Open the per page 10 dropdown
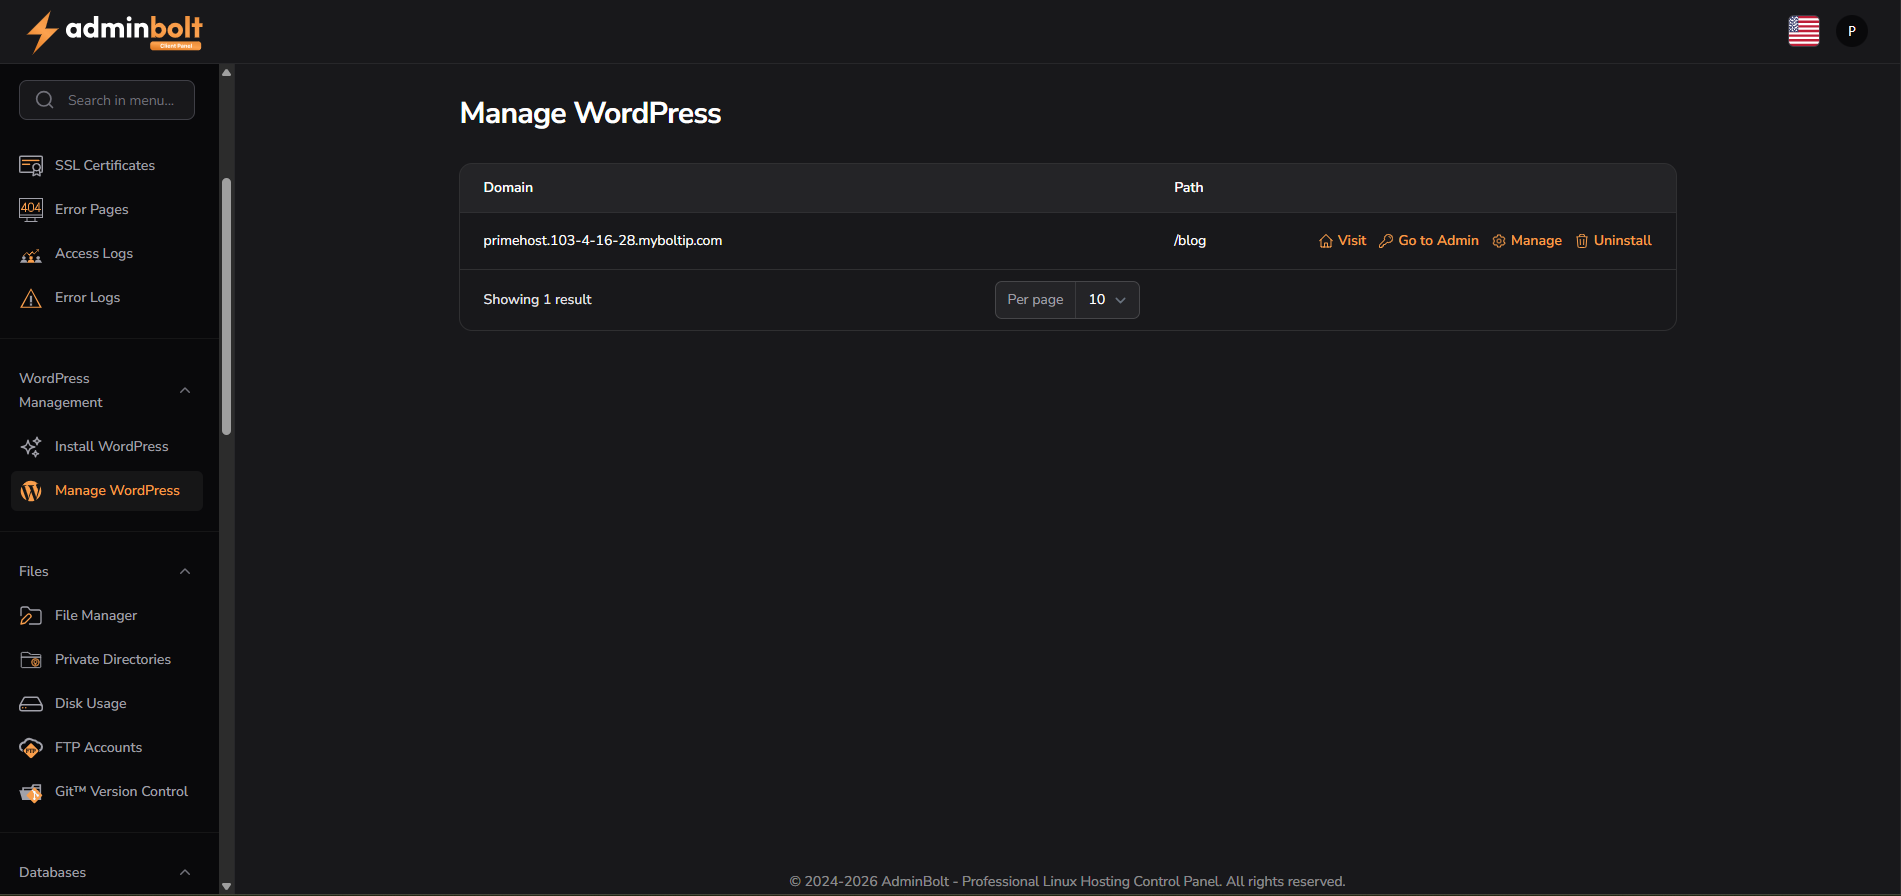The image size is (1901, 896). tap(1107, 300)
